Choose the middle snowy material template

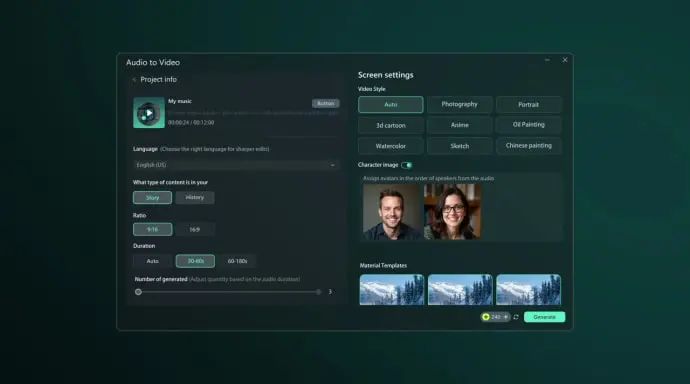(x=460, y=290)
